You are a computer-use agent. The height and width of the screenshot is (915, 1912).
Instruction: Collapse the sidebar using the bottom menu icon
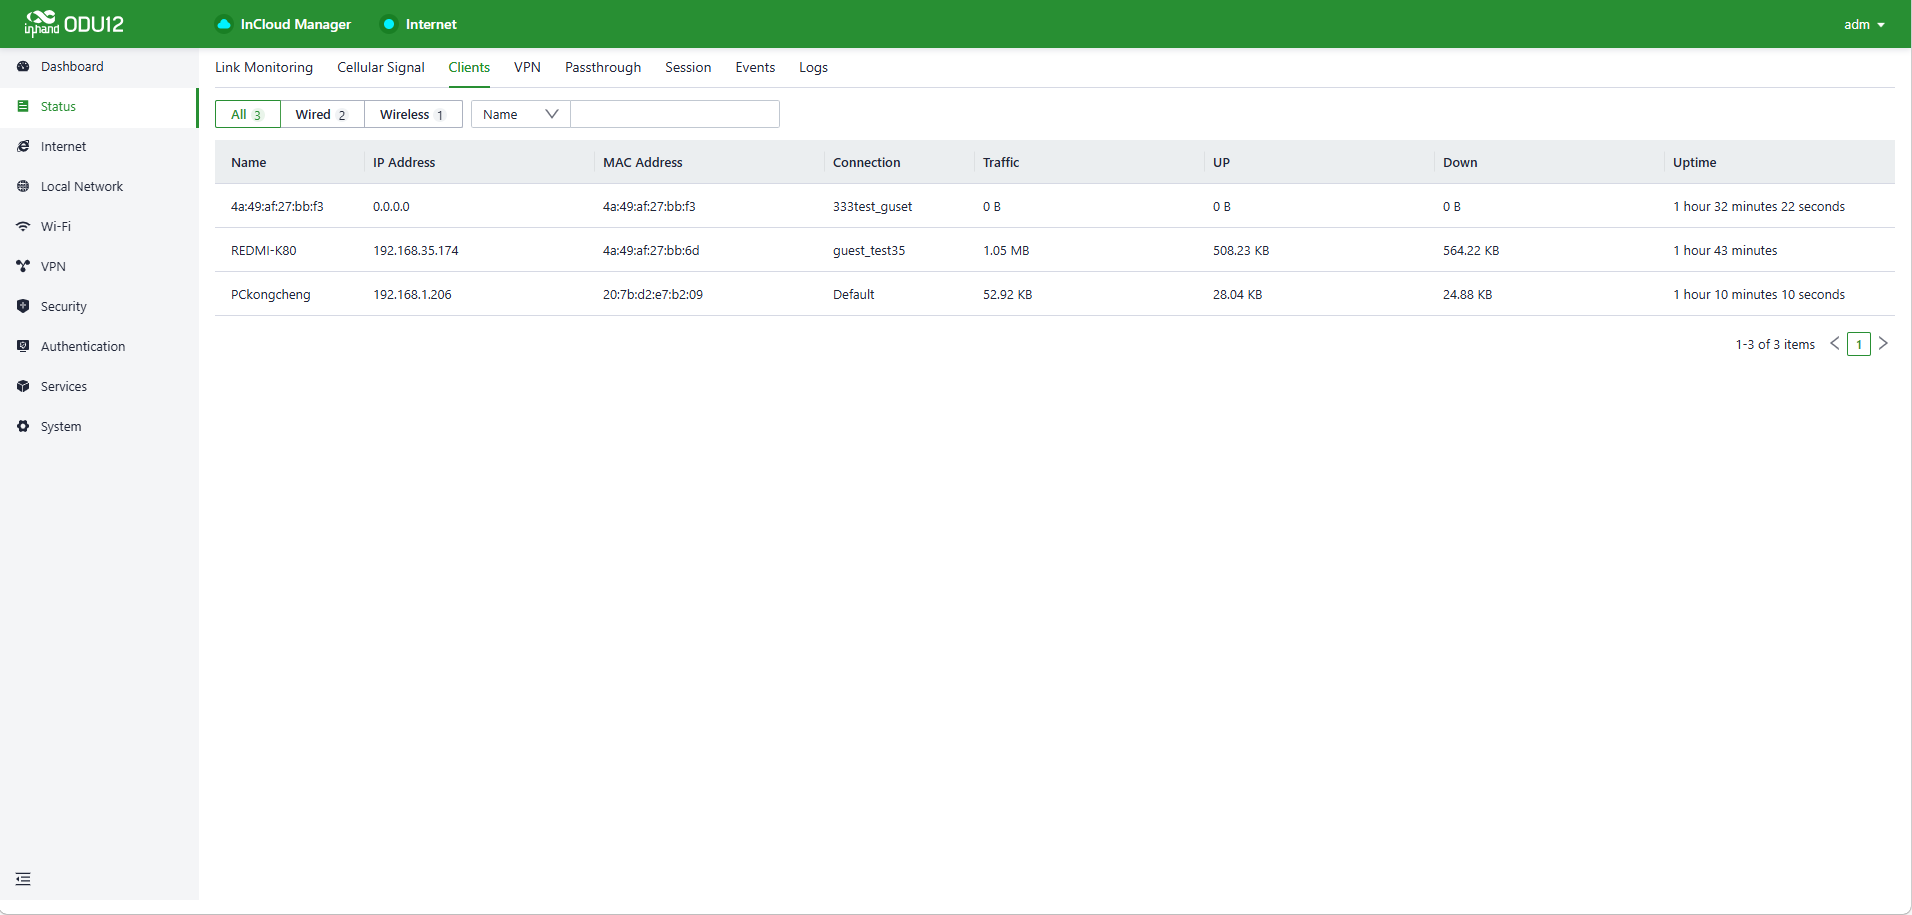[x=23, y=879]
